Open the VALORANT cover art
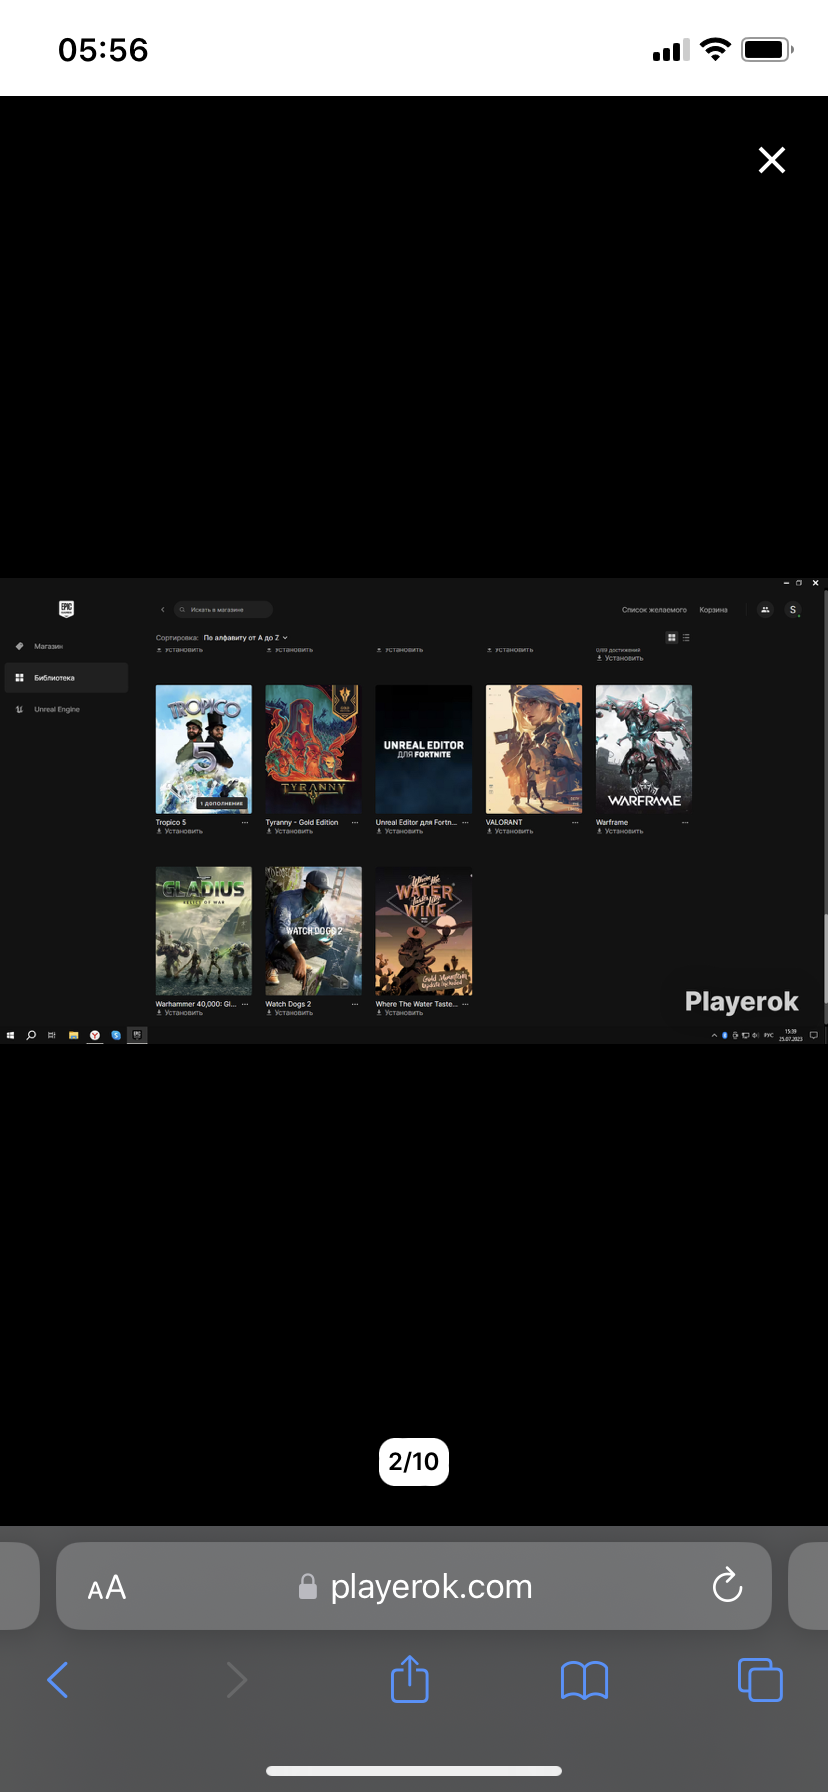 [x=534, y=749]
